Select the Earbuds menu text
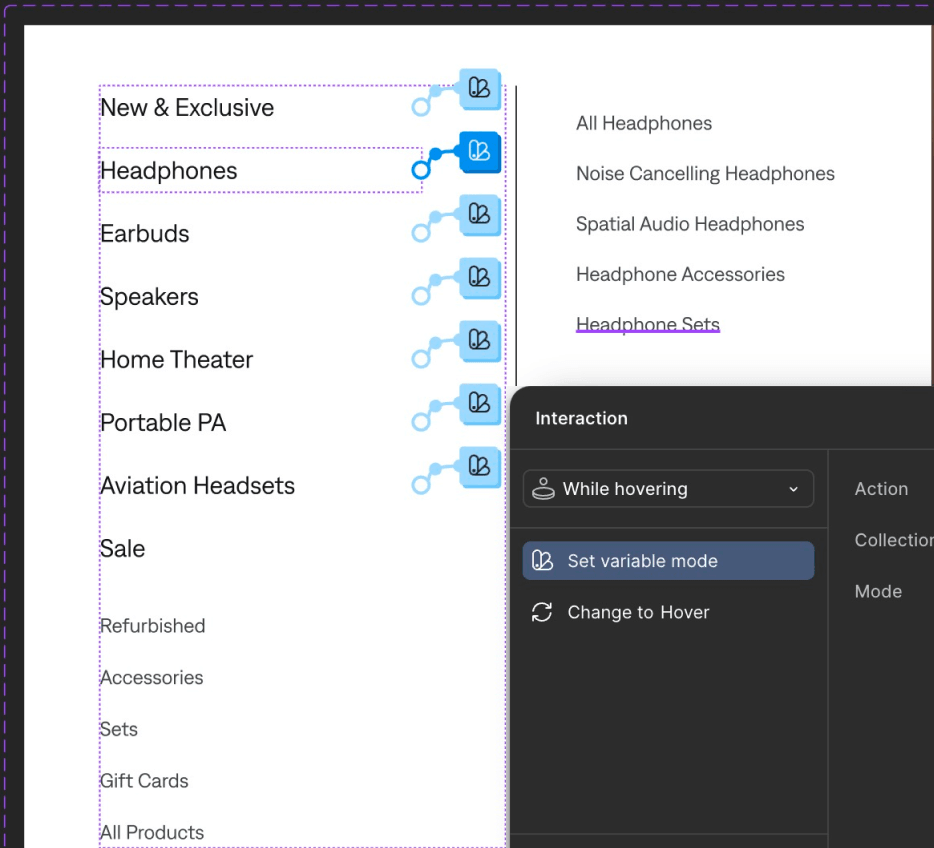The height and width of the screenshot is (848, 934). tap(145, 234)
